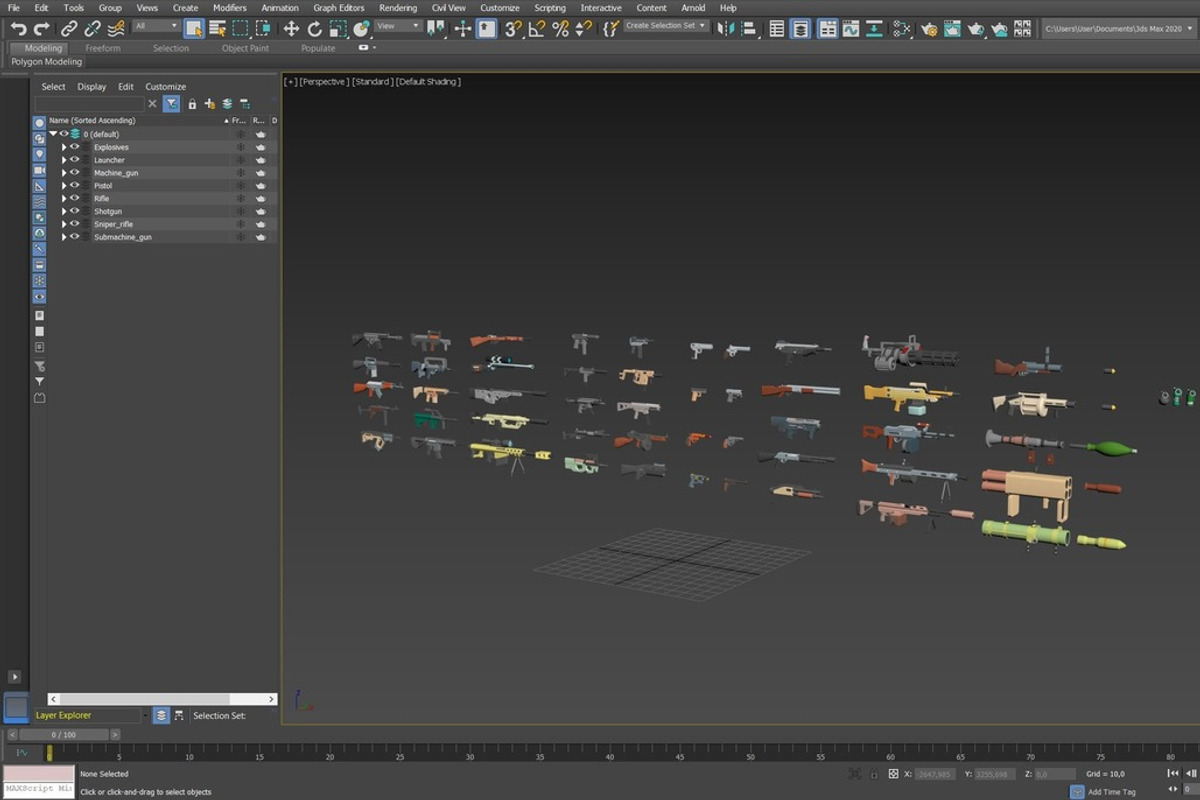This screenshot has height=800, width=1200.
Task: Open the Modifiers menu
Action: pyautogui.click(x=229, y=8)
